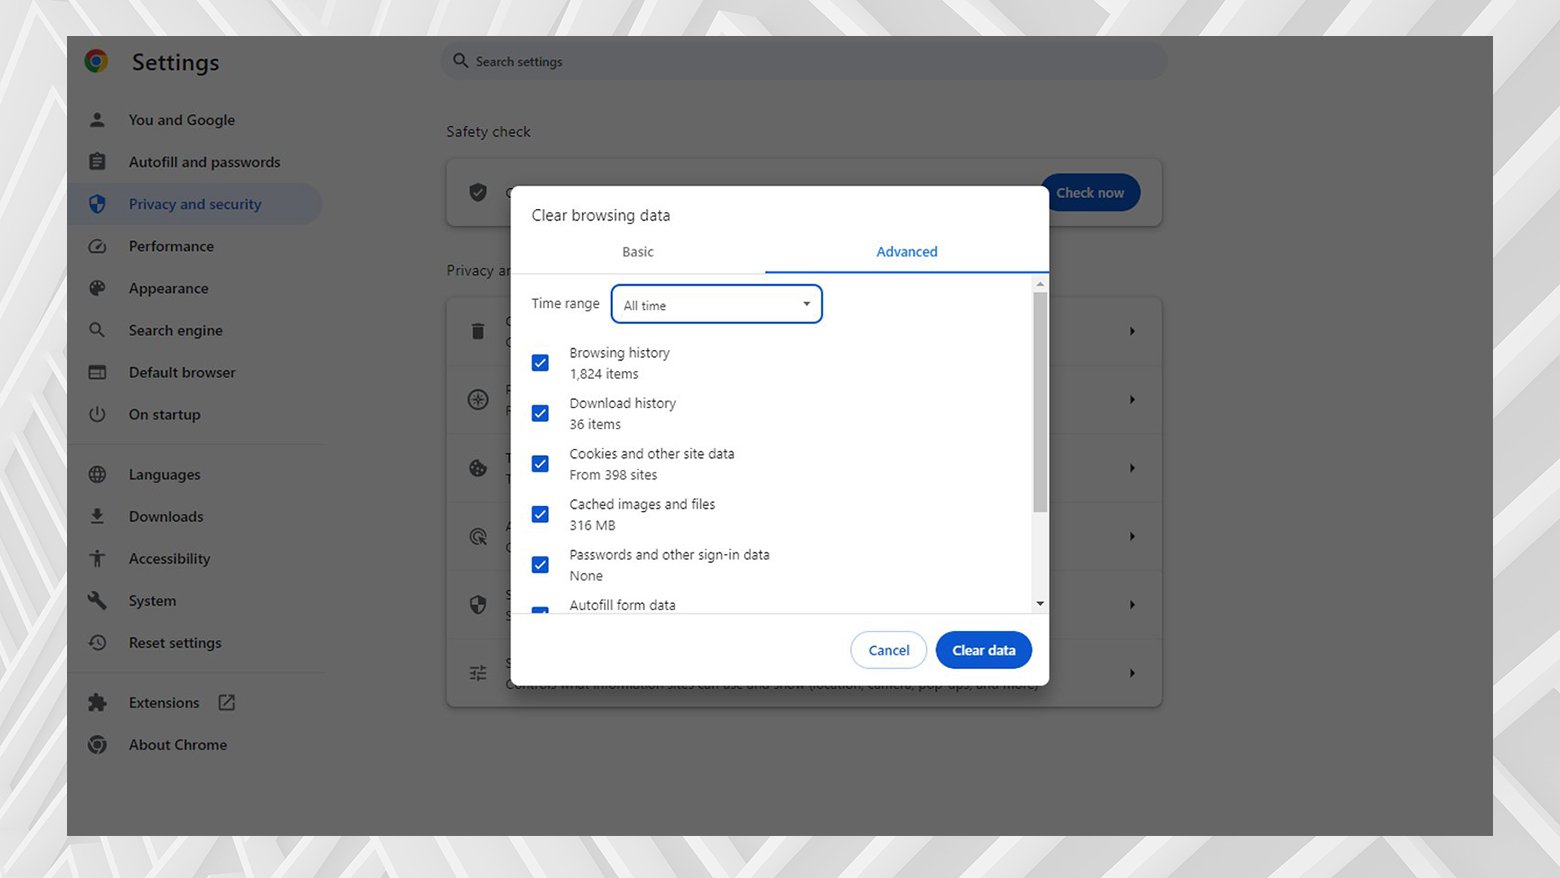Open Appearance using the palette icon

97,288
